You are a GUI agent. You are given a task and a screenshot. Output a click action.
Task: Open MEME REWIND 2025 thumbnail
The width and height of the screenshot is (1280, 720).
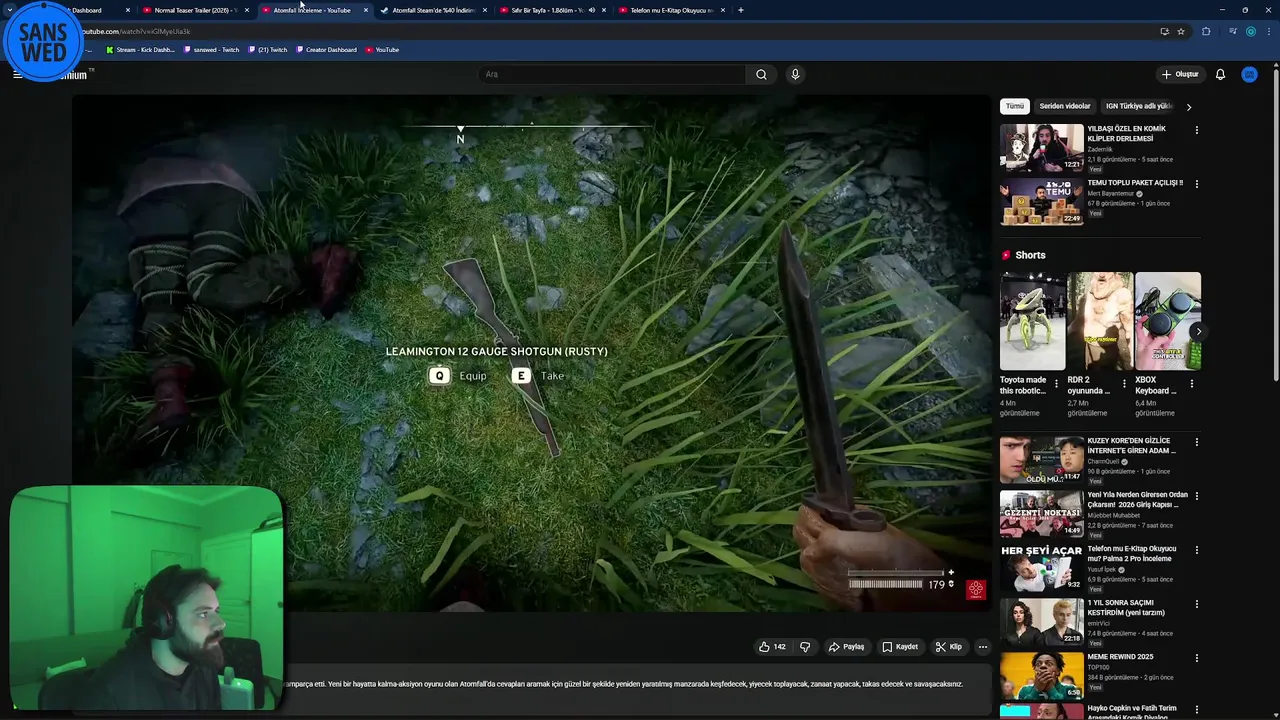click(1041, 676)
